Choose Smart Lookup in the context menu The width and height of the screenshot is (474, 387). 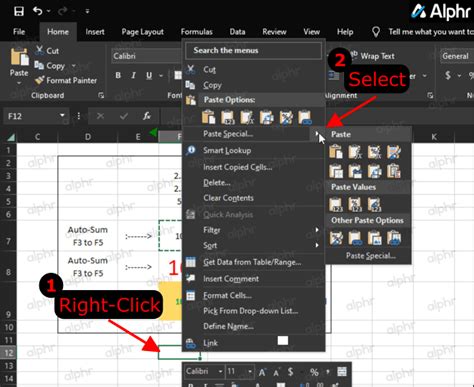click(254, 150)
